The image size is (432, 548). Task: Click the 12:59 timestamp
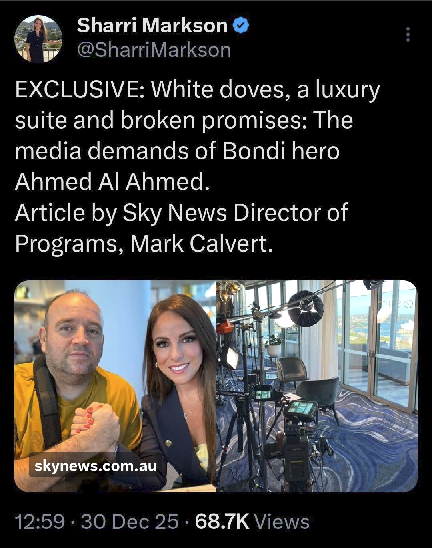click(40, 522)
